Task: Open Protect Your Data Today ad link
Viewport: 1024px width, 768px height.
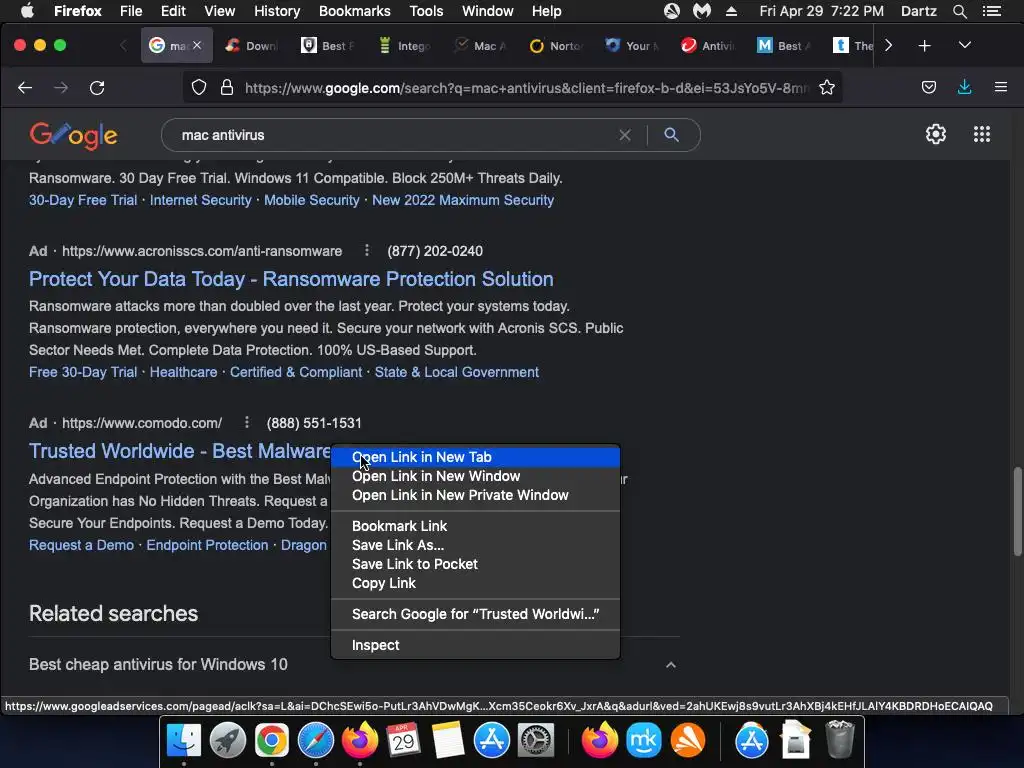Action: point(291,279)
